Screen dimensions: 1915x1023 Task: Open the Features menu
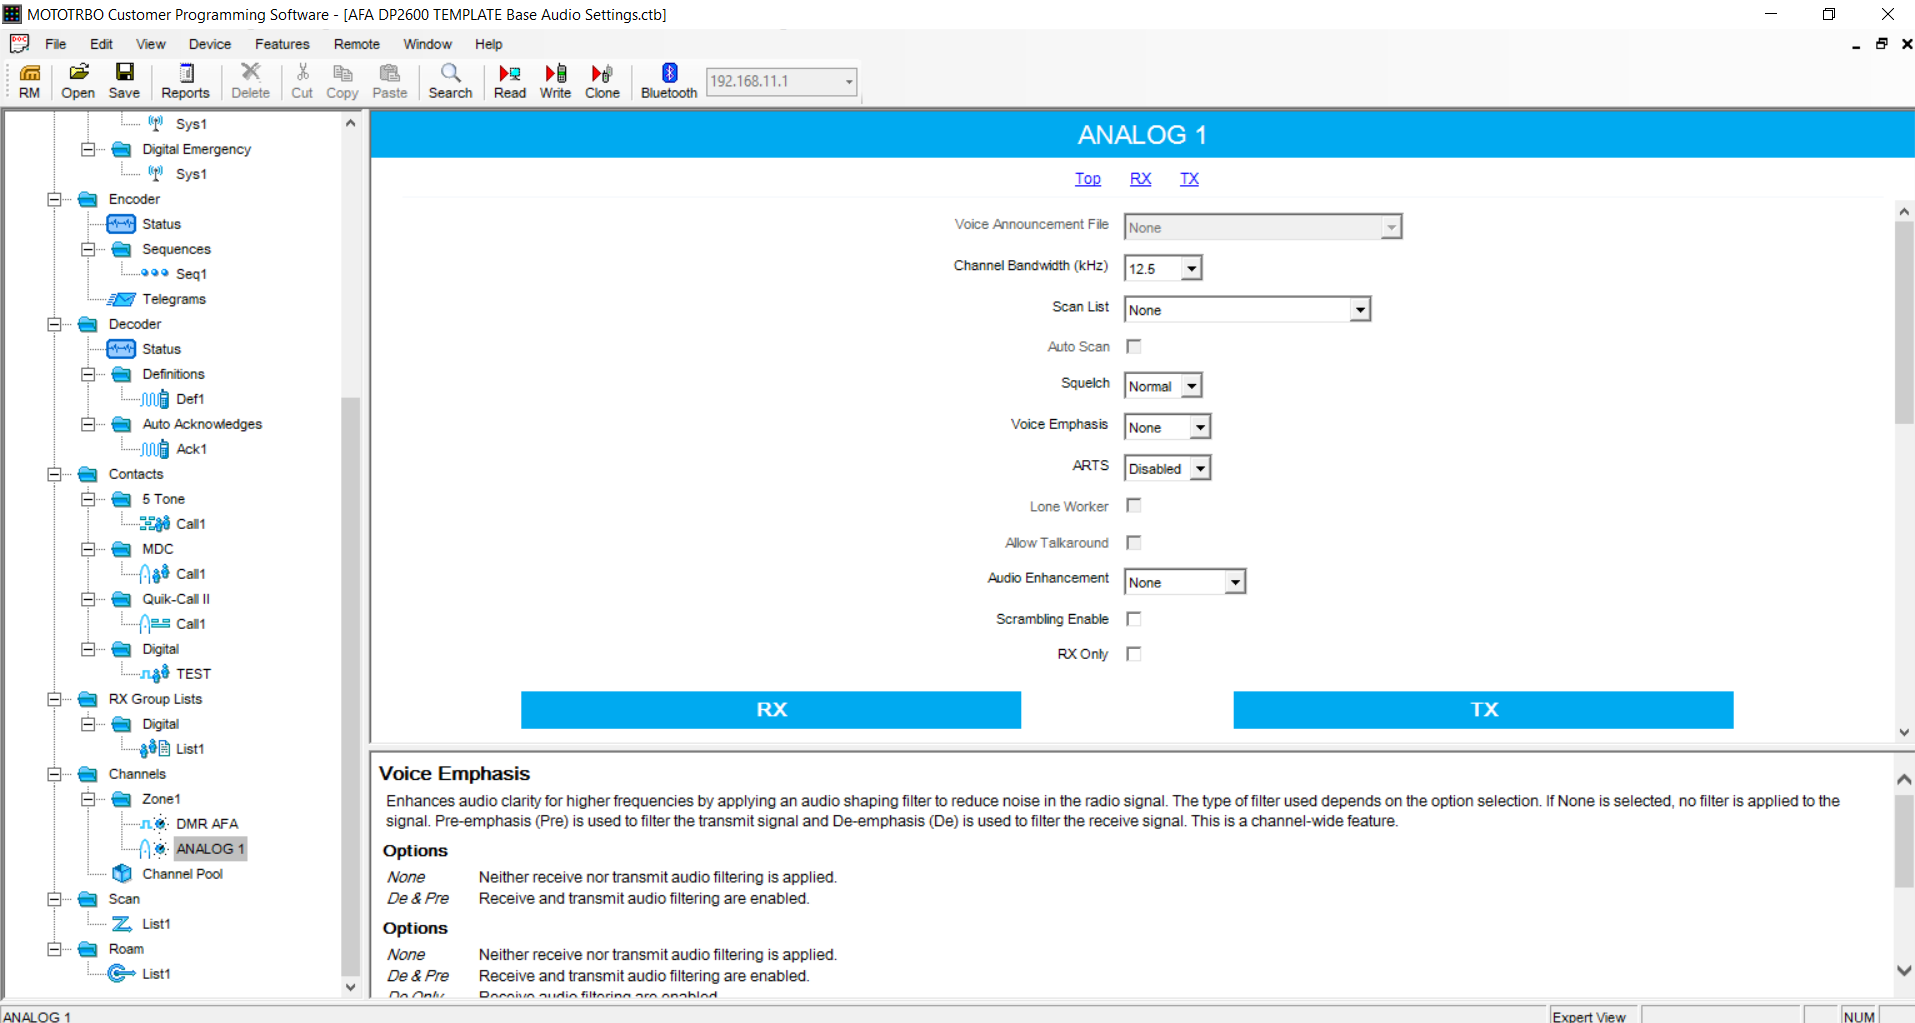282,44
